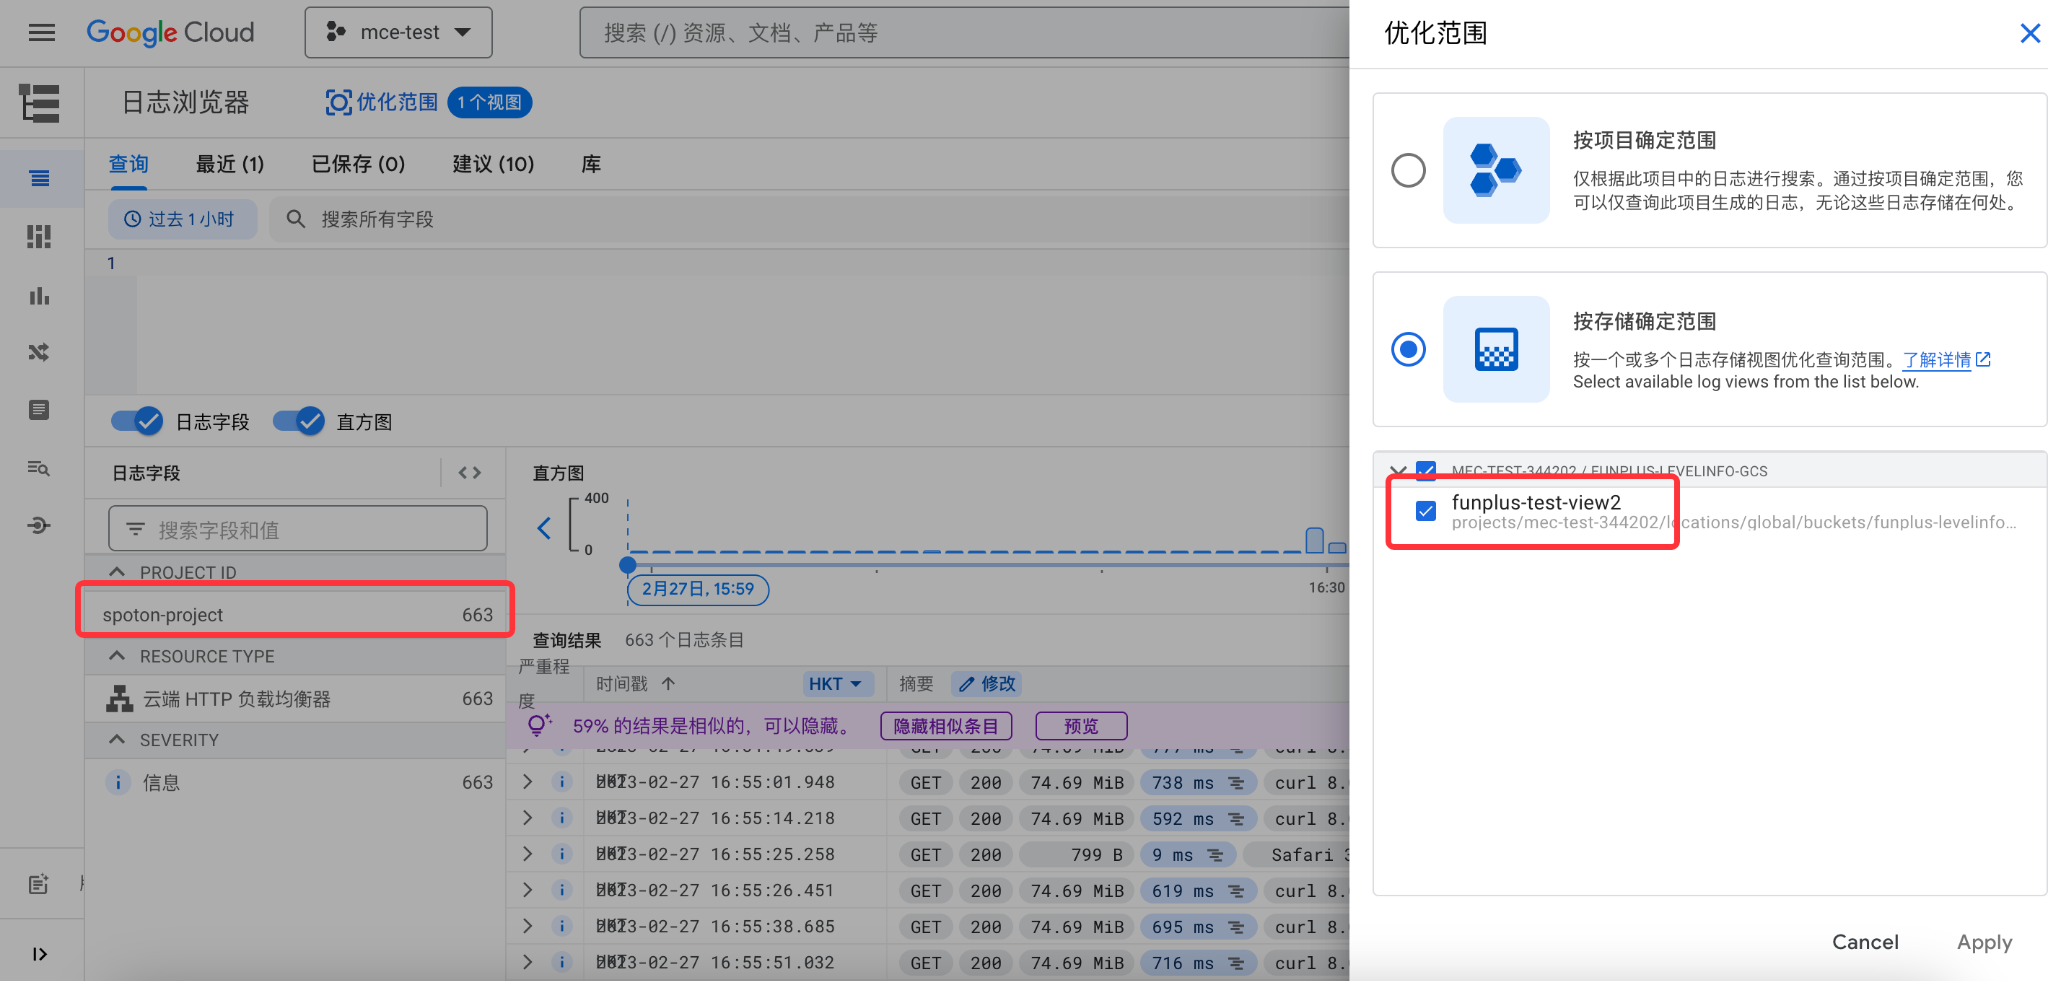This screenshot has height=981, width=2048.
Task: Open the 了解详情 link
Action: point(1946,360)
